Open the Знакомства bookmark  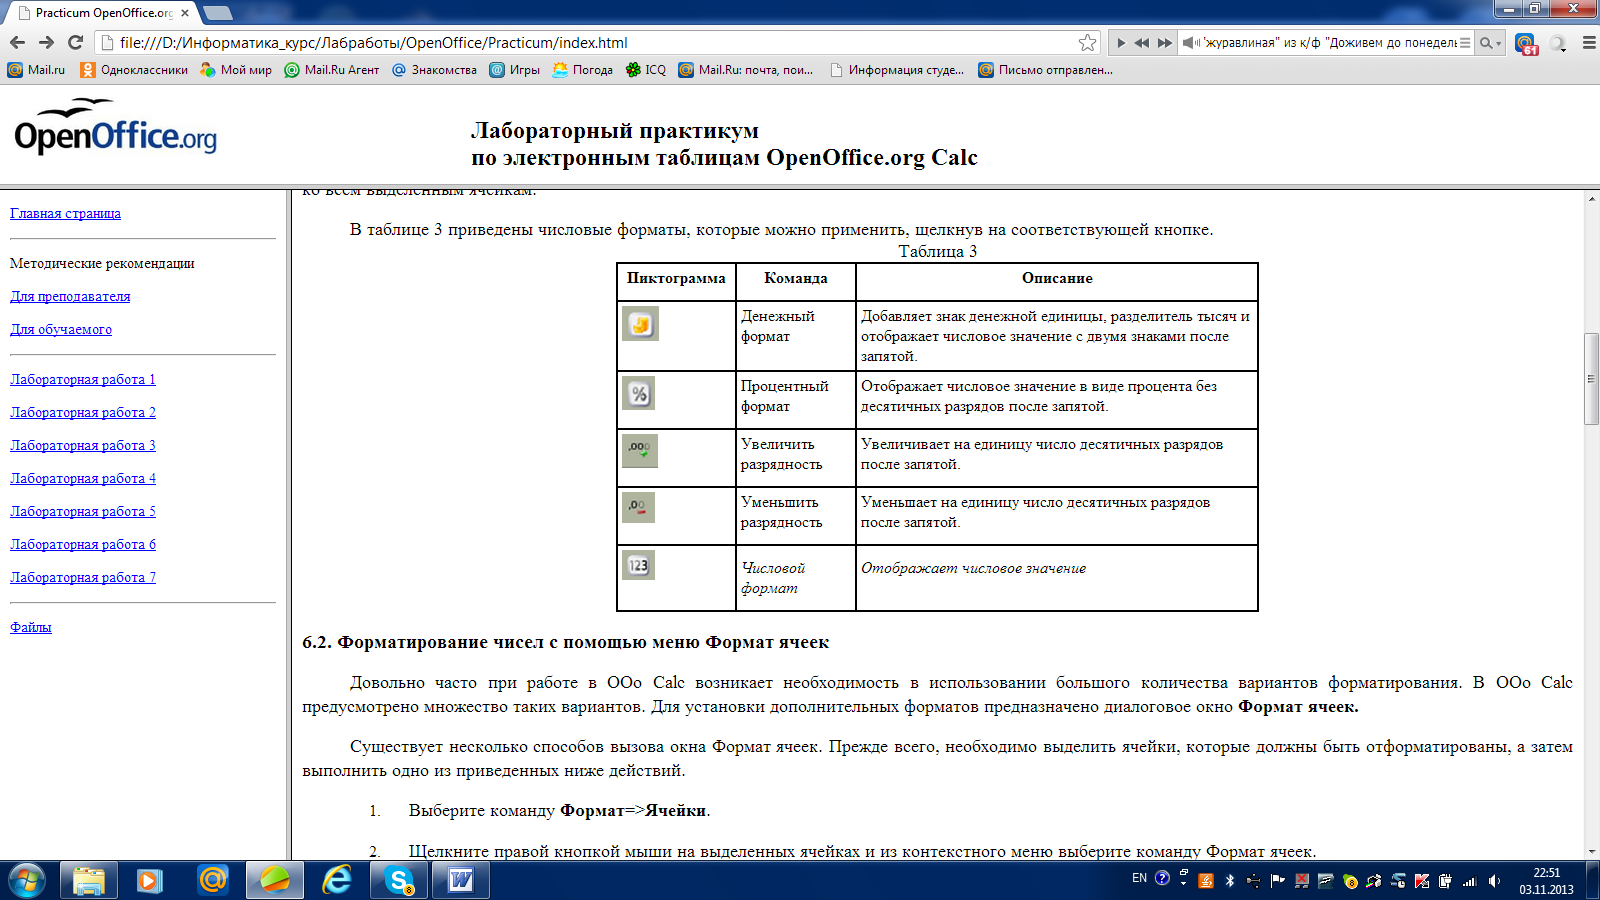click(434, 70)
